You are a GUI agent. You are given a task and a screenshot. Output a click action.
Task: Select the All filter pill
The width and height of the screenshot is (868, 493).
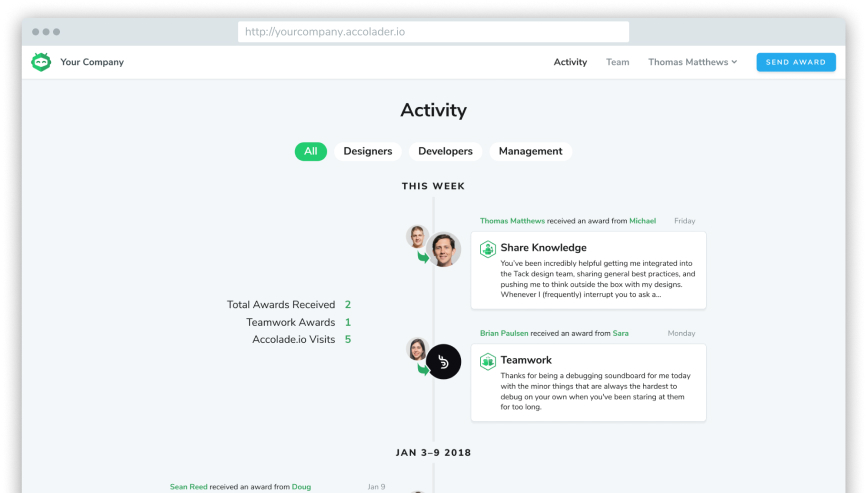click(x=311, y=151)
